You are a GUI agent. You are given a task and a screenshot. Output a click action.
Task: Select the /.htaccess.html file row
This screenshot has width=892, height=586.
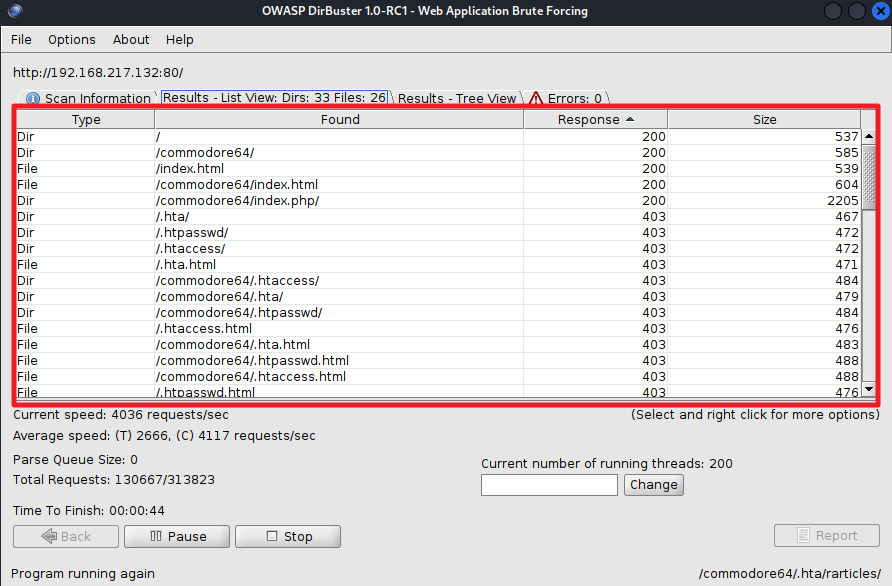point(438,328)
